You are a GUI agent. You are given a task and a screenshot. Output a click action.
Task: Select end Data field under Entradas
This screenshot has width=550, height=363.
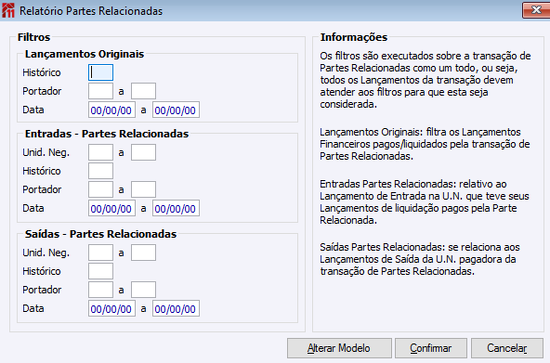(x=176, y=208)
